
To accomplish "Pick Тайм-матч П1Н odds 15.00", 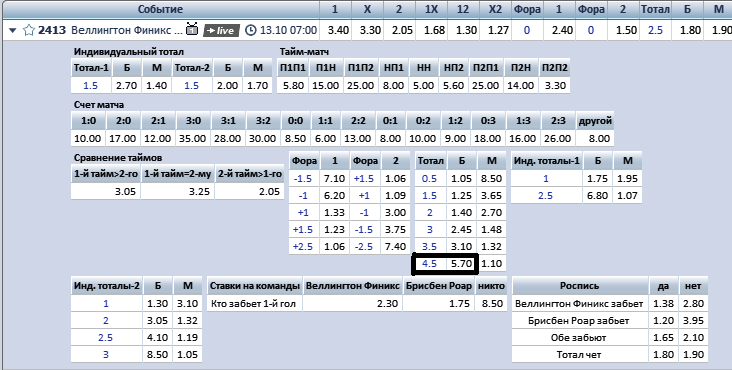I will tap(326, 85).
